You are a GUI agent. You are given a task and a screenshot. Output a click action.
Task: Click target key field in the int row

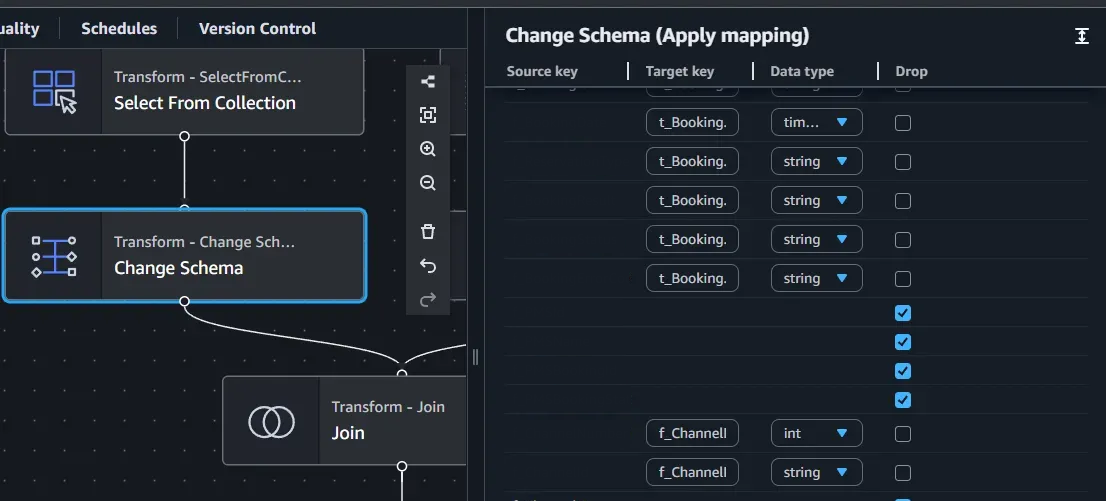click(x=692, y=433)
